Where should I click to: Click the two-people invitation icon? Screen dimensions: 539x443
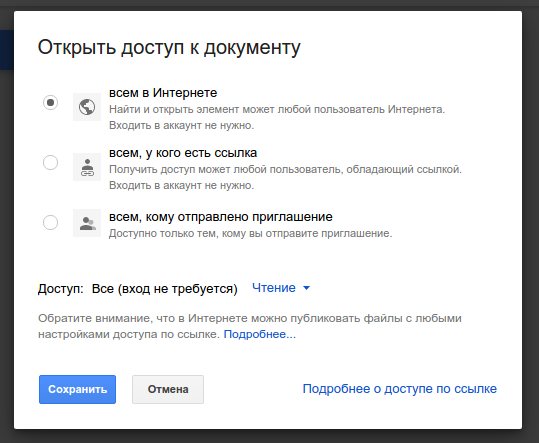[x=87, y=223]
